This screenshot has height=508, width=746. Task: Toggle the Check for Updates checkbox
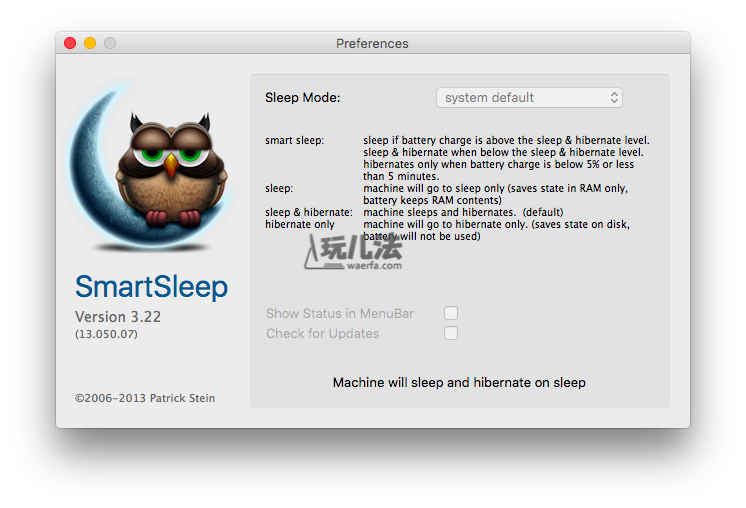point(451,333)
